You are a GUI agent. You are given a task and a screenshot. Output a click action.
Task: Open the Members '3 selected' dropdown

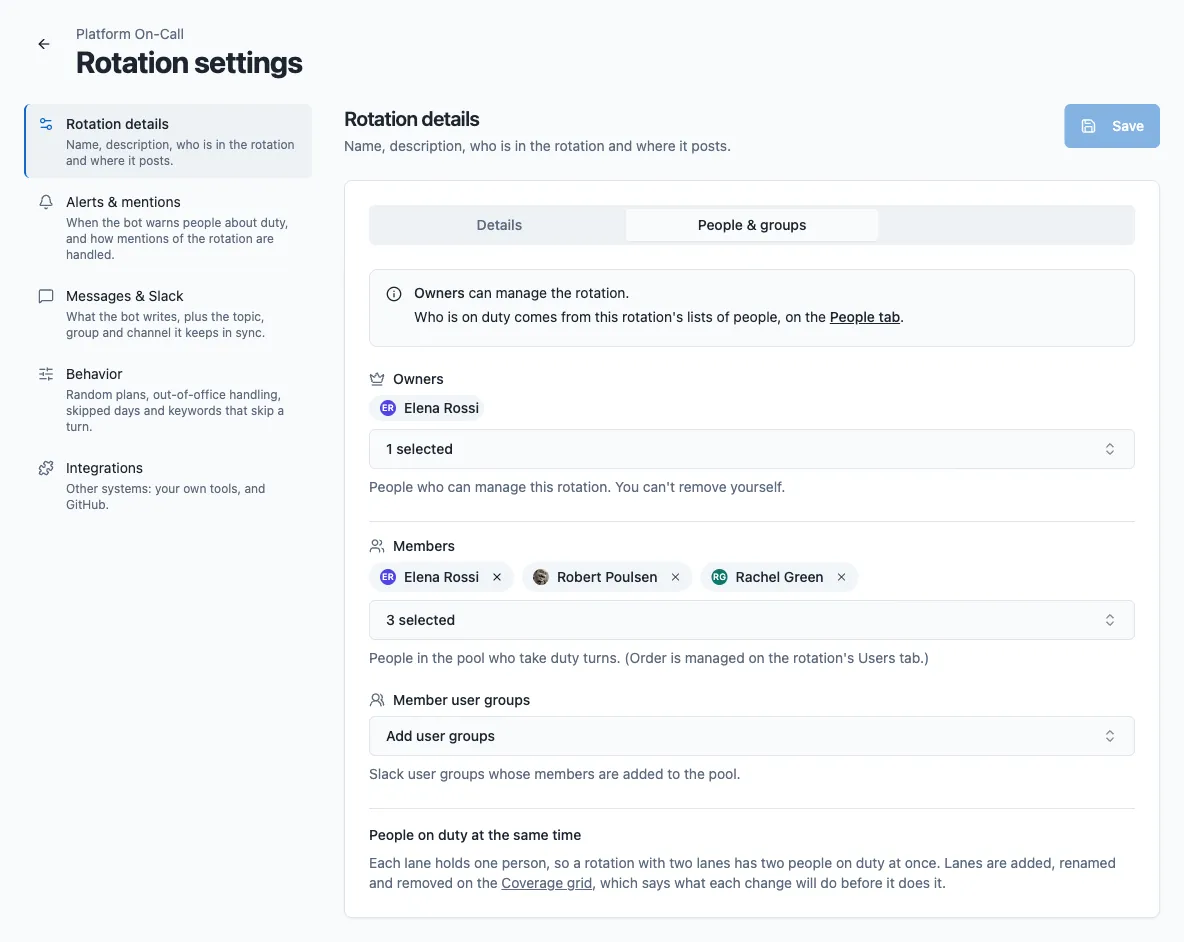pos(751,620)
